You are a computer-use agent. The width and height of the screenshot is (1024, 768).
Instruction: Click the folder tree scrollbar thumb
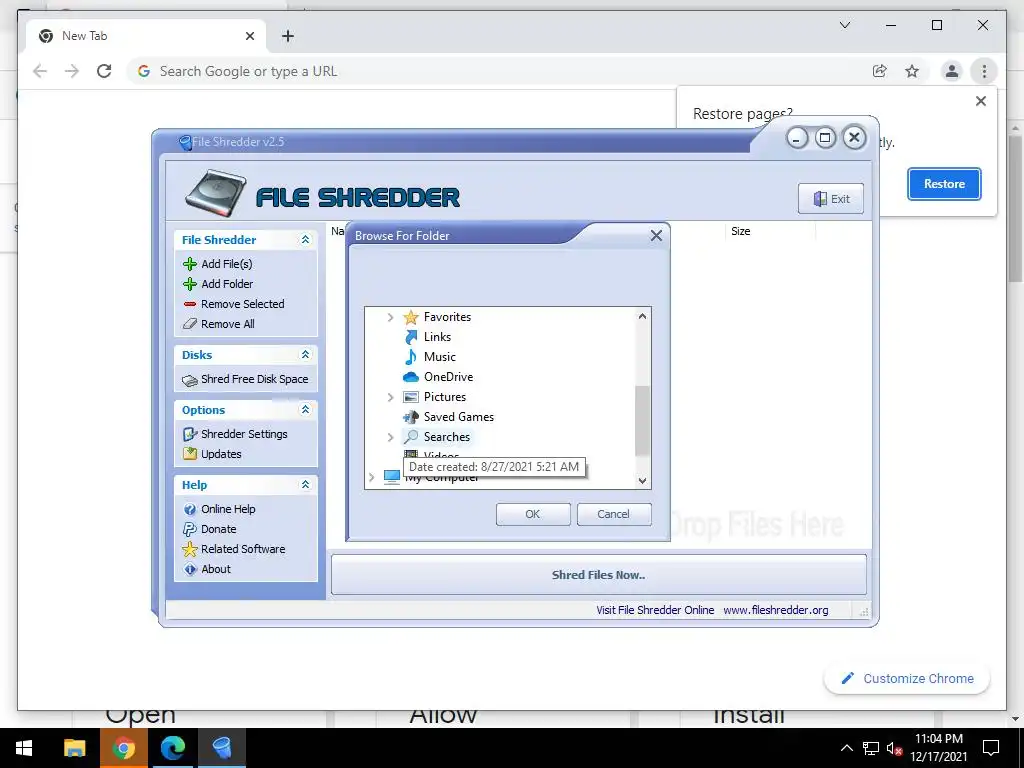point(642,421)
